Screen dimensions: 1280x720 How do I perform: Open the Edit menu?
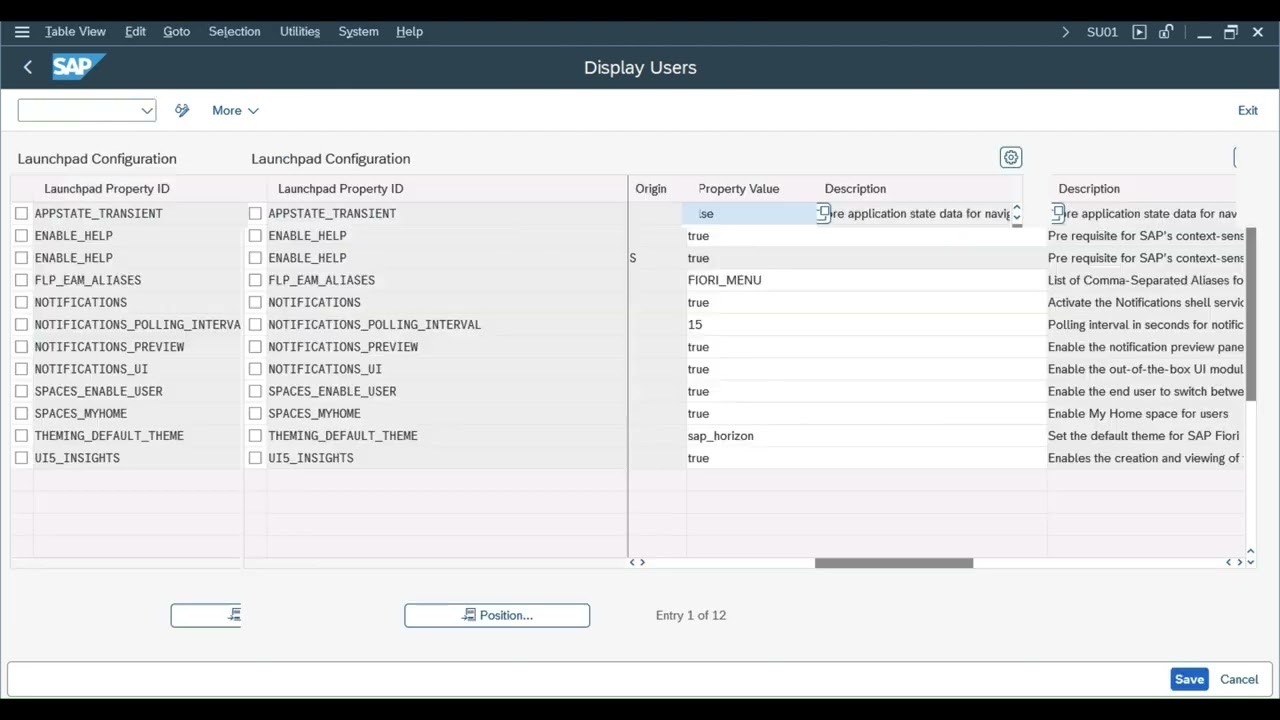(135, 32)
